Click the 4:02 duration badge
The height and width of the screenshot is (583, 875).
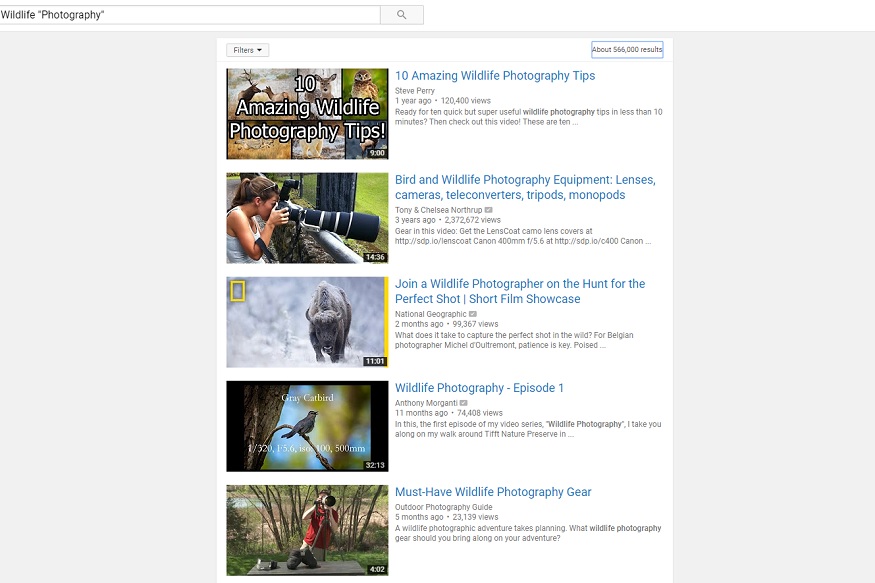click(377, 570)
